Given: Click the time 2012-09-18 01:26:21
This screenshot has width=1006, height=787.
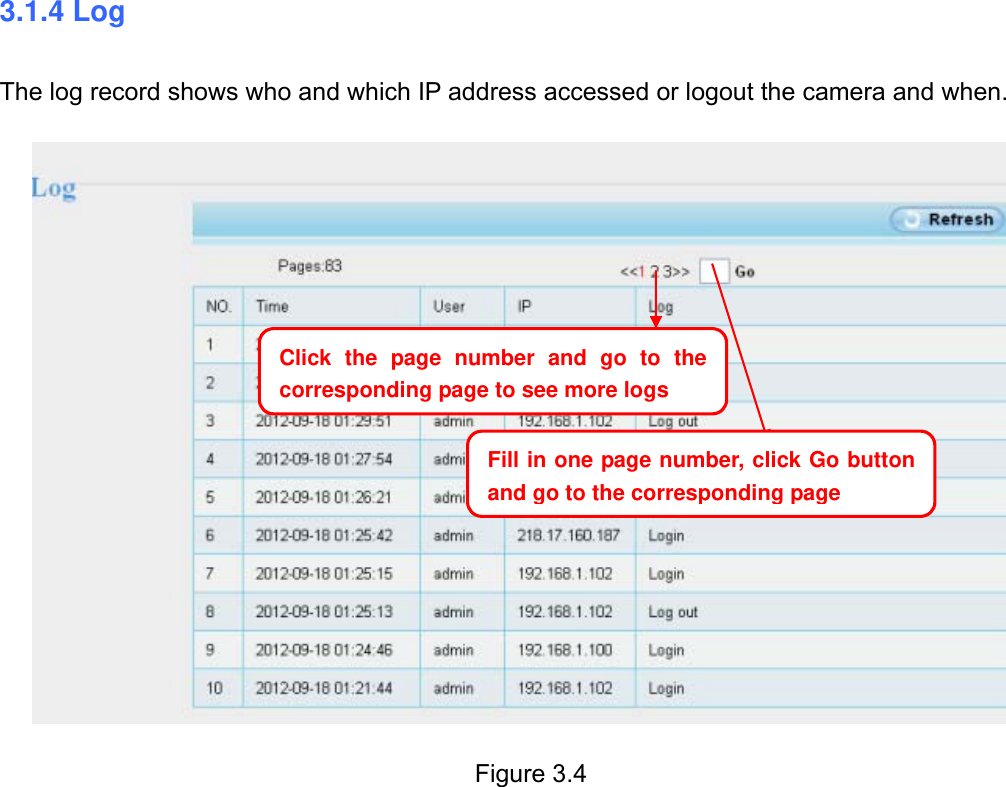Looking at the screenshot, I should pyautogui.click(x=323, y=498).
